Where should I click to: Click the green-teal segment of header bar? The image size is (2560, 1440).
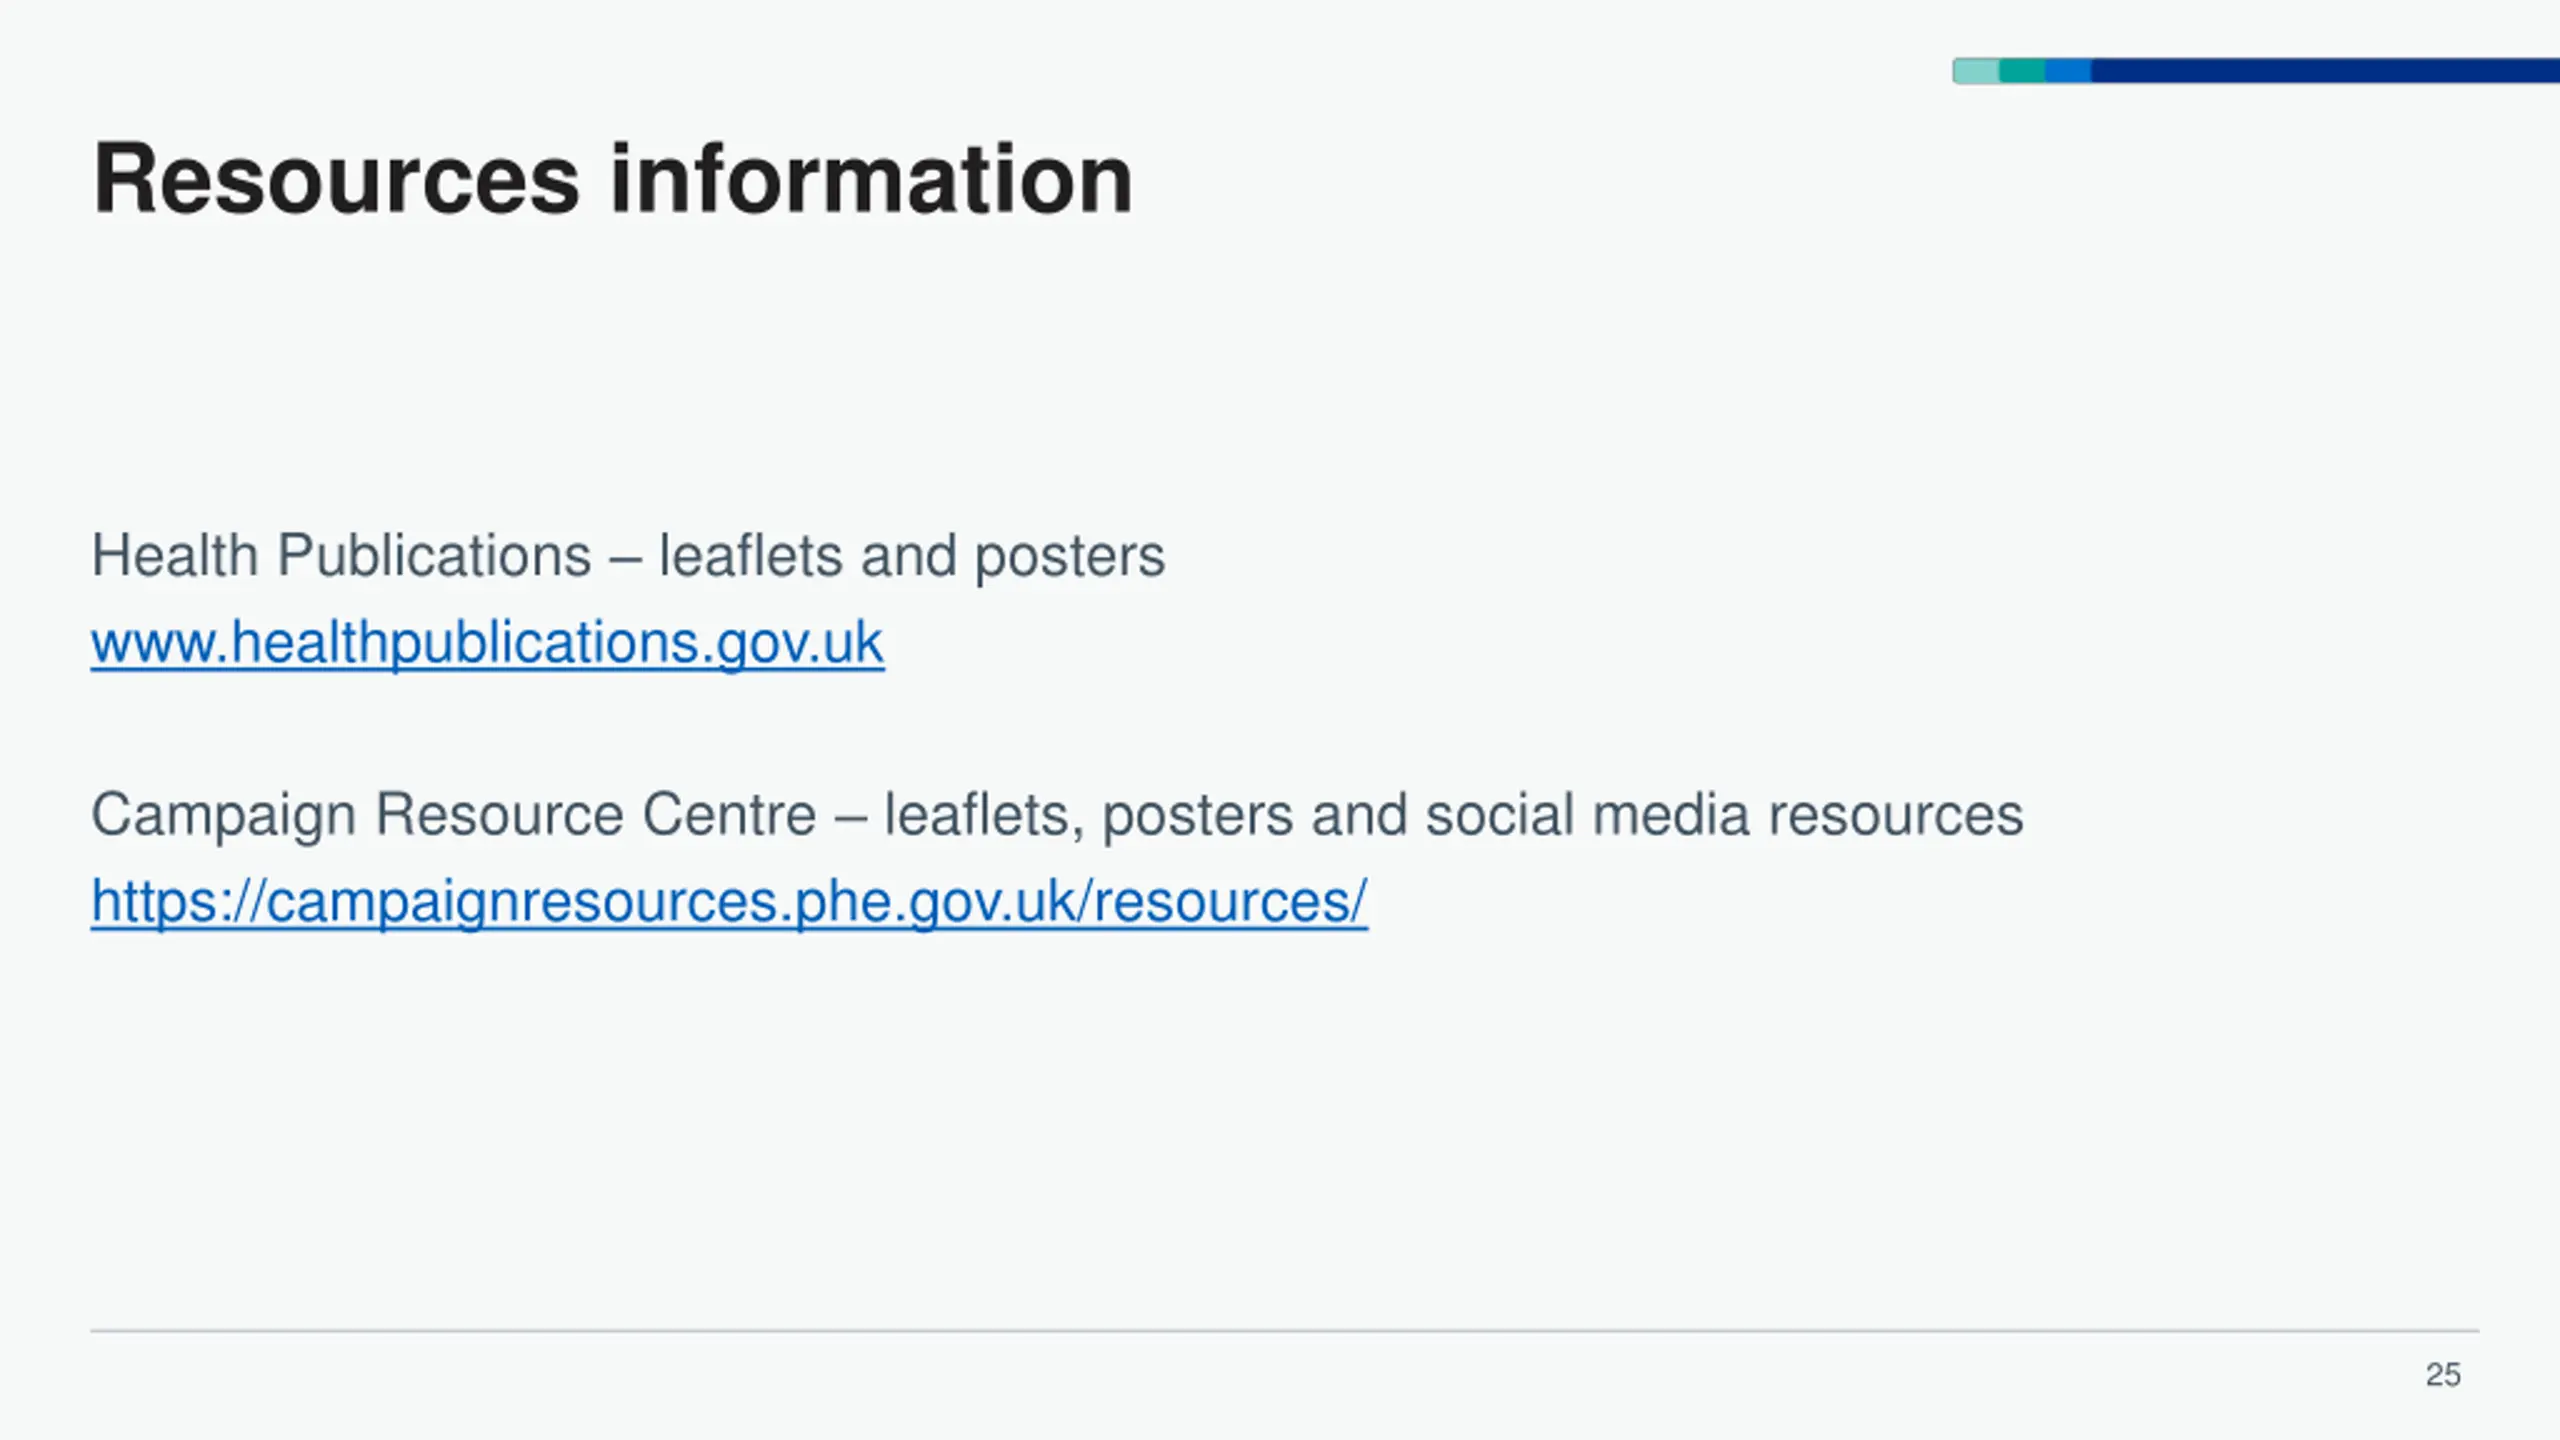point(2022,71)
